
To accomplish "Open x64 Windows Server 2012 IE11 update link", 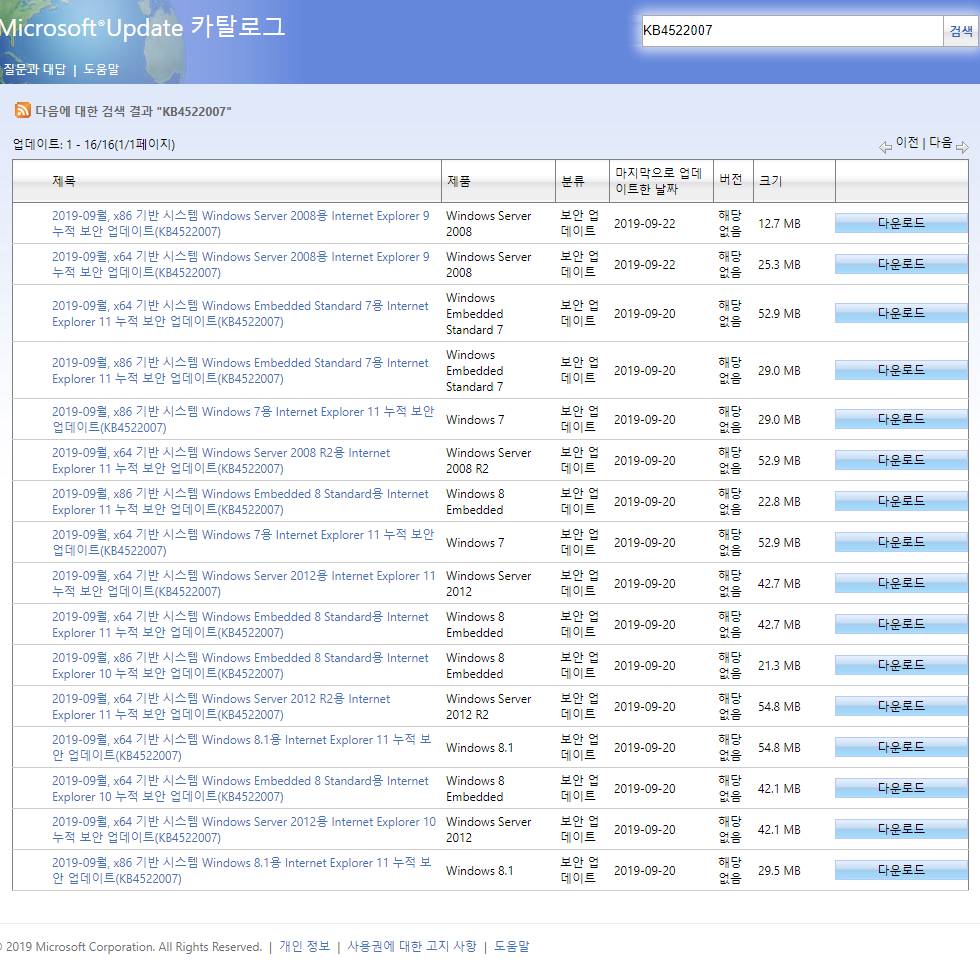I will [x=244, y=583].
